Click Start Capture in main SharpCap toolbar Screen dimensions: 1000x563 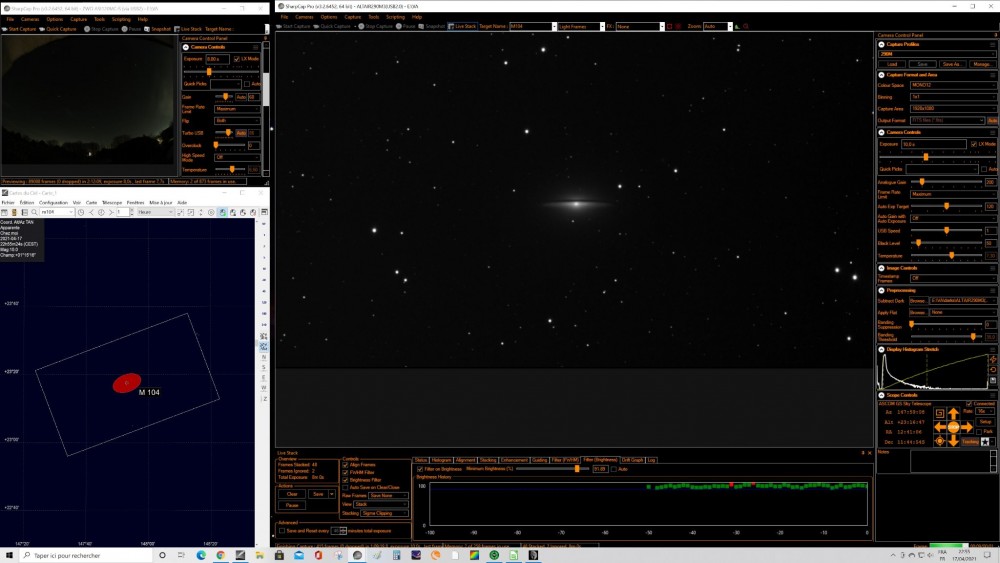[x=293, y=26]
